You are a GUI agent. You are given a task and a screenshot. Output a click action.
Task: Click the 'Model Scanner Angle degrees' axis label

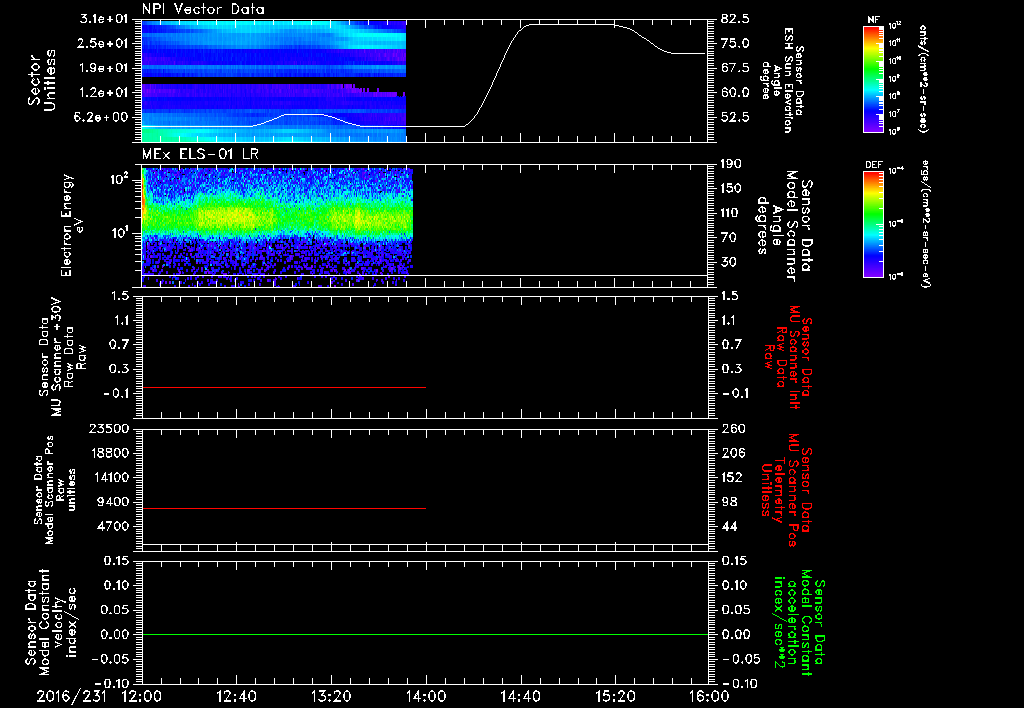pos(784,225)
